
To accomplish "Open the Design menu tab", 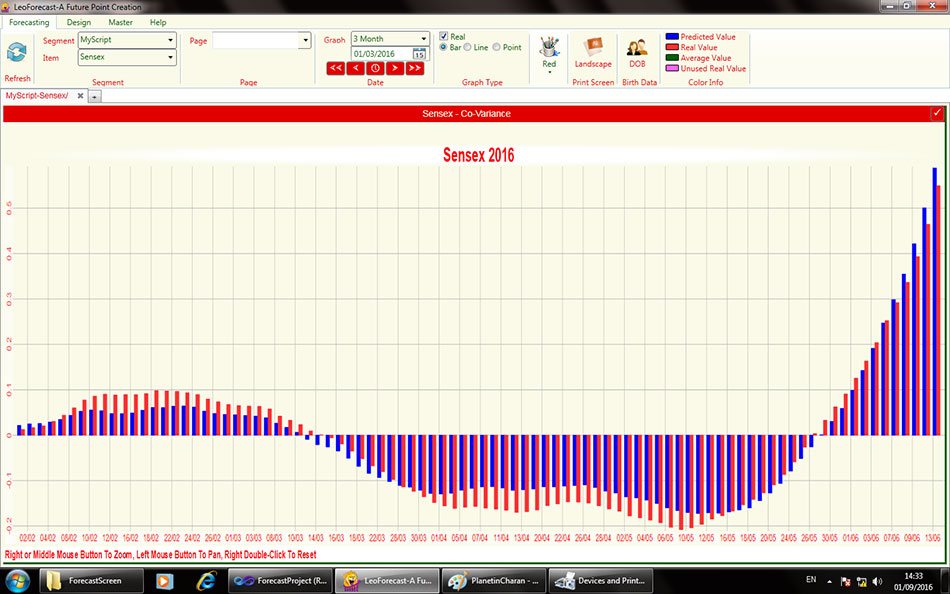I will click(79, 22).
